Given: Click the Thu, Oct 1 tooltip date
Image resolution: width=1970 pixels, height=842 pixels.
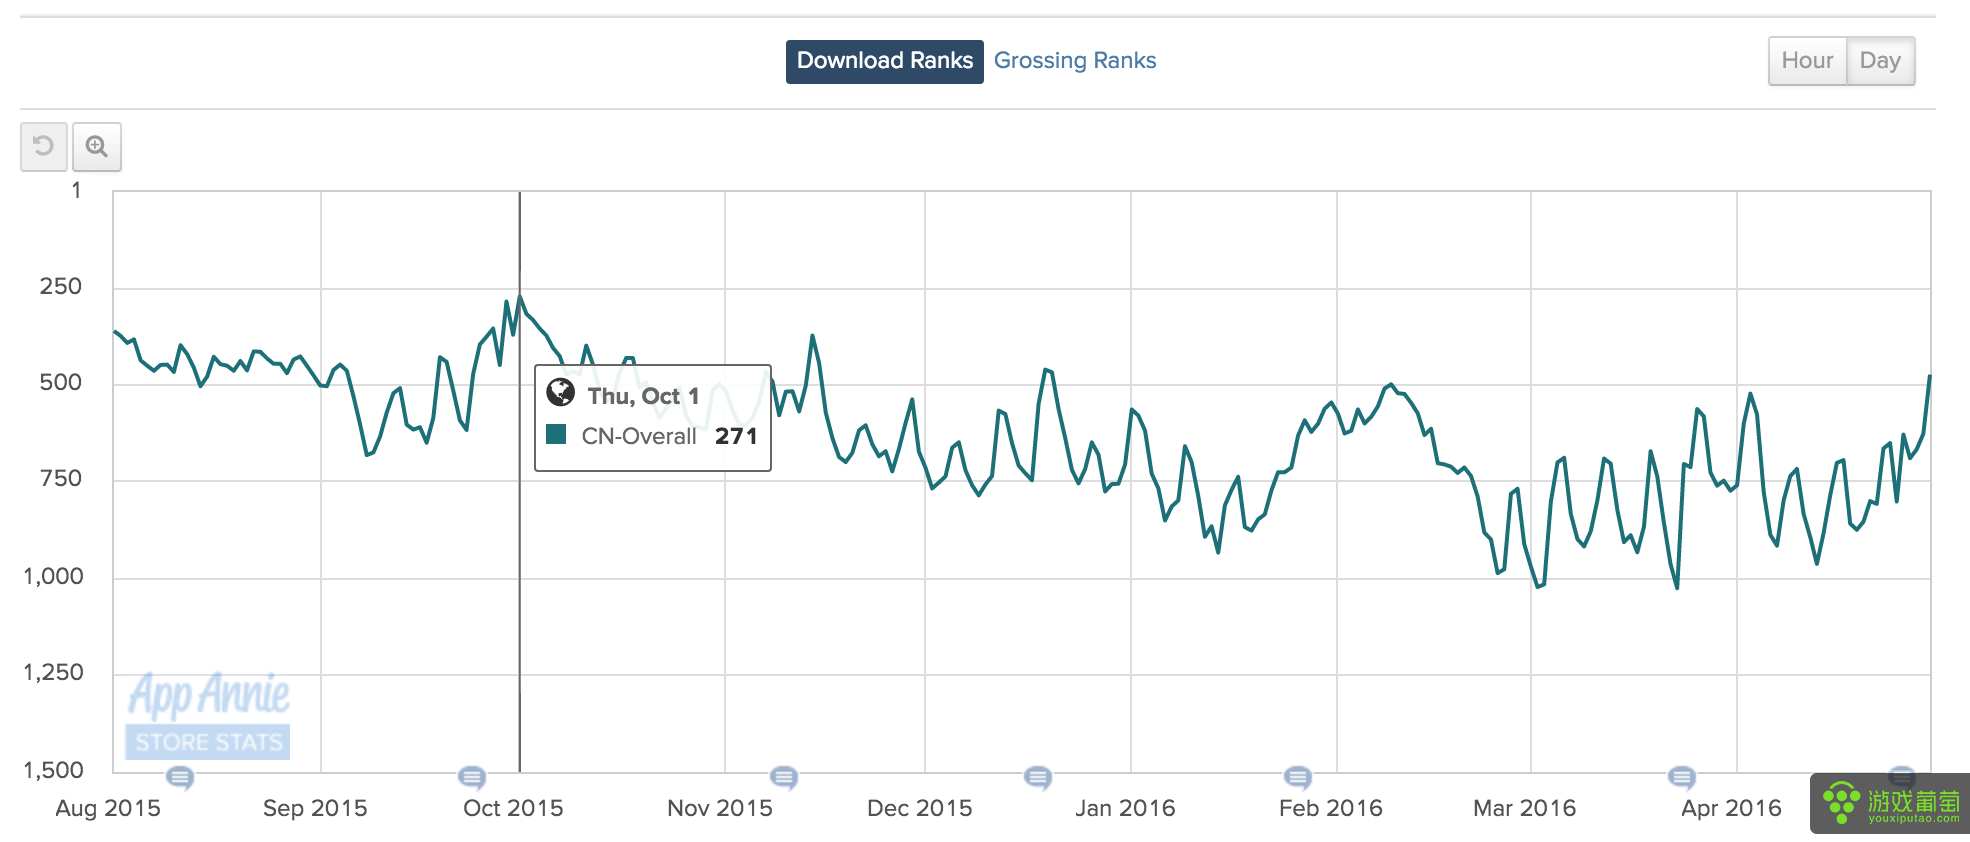Looking at the screenshot, I should pos(643,396).
